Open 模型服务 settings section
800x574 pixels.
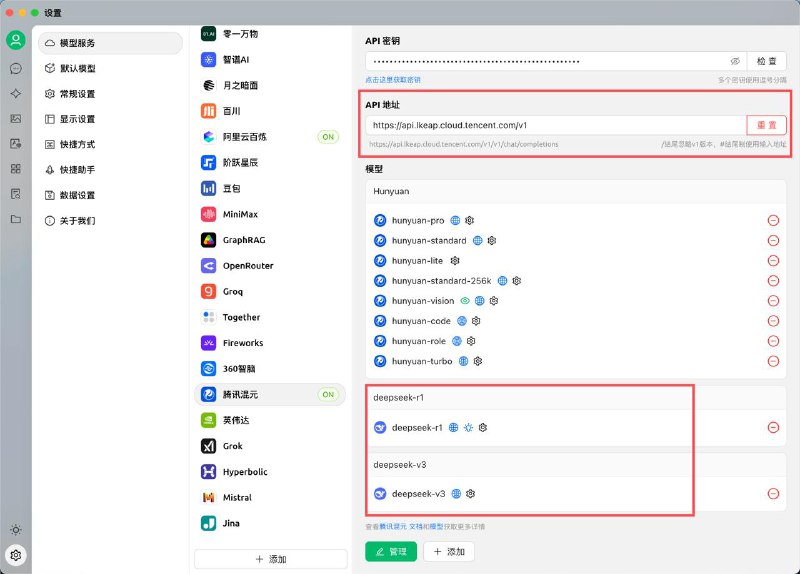tap(110, 43)
